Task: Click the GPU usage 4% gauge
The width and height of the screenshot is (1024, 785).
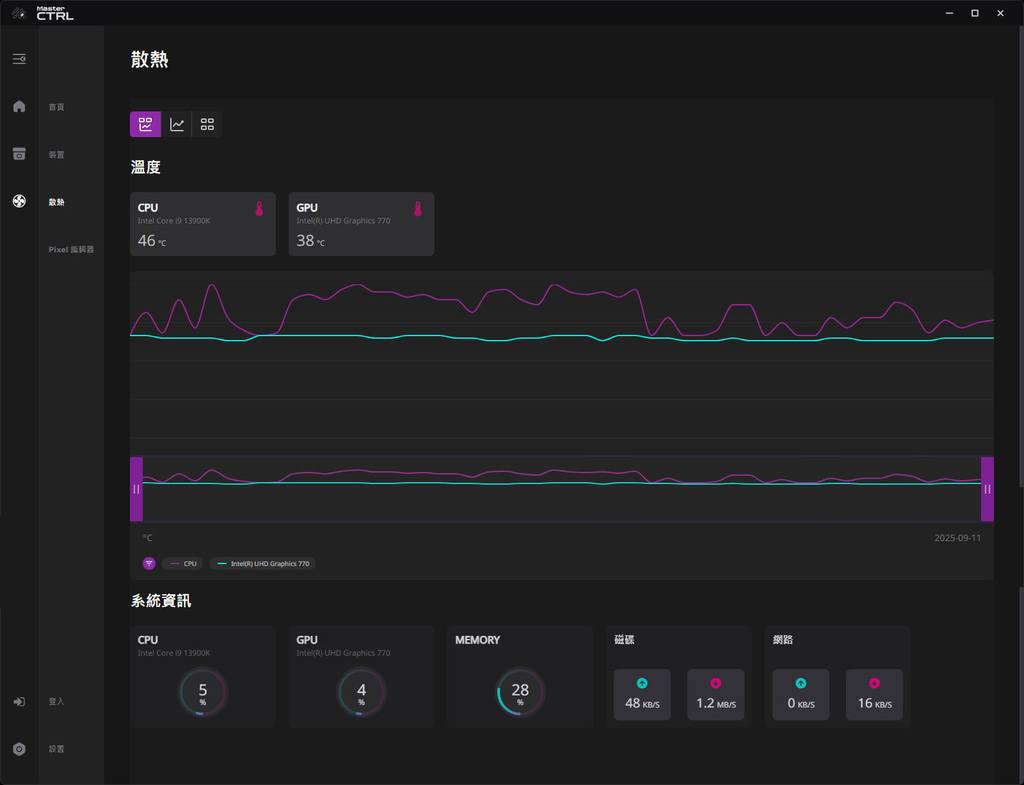Action: tap(361, 692)
